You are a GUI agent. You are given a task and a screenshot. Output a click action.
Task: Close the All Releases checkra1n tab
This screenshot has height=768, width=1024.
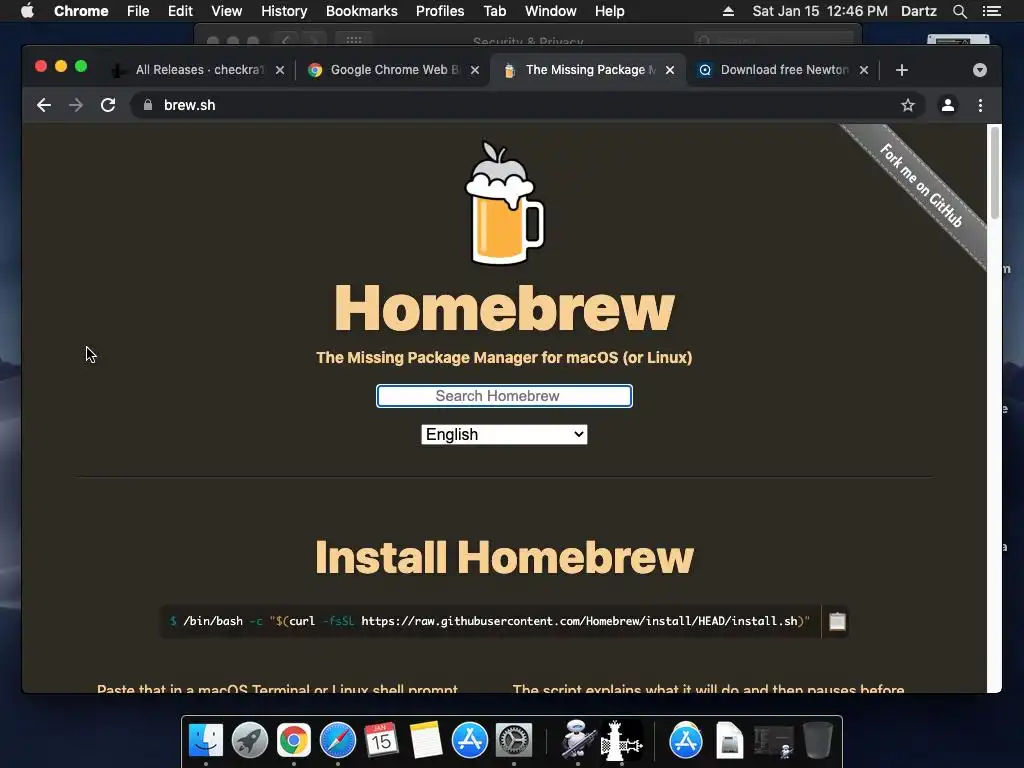(x=280, y=70)
